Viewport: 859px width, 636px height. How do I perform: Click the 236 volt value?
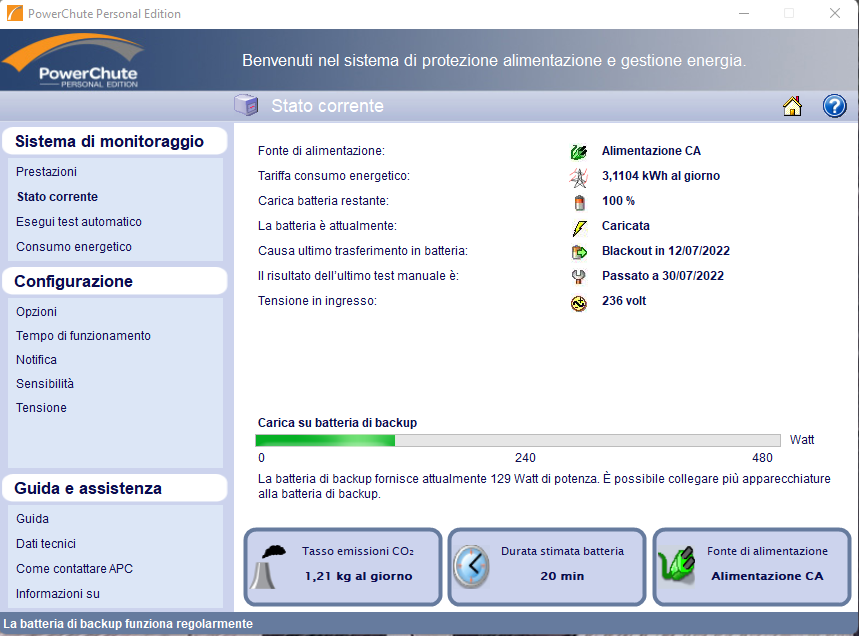click(x=624, y=301)
